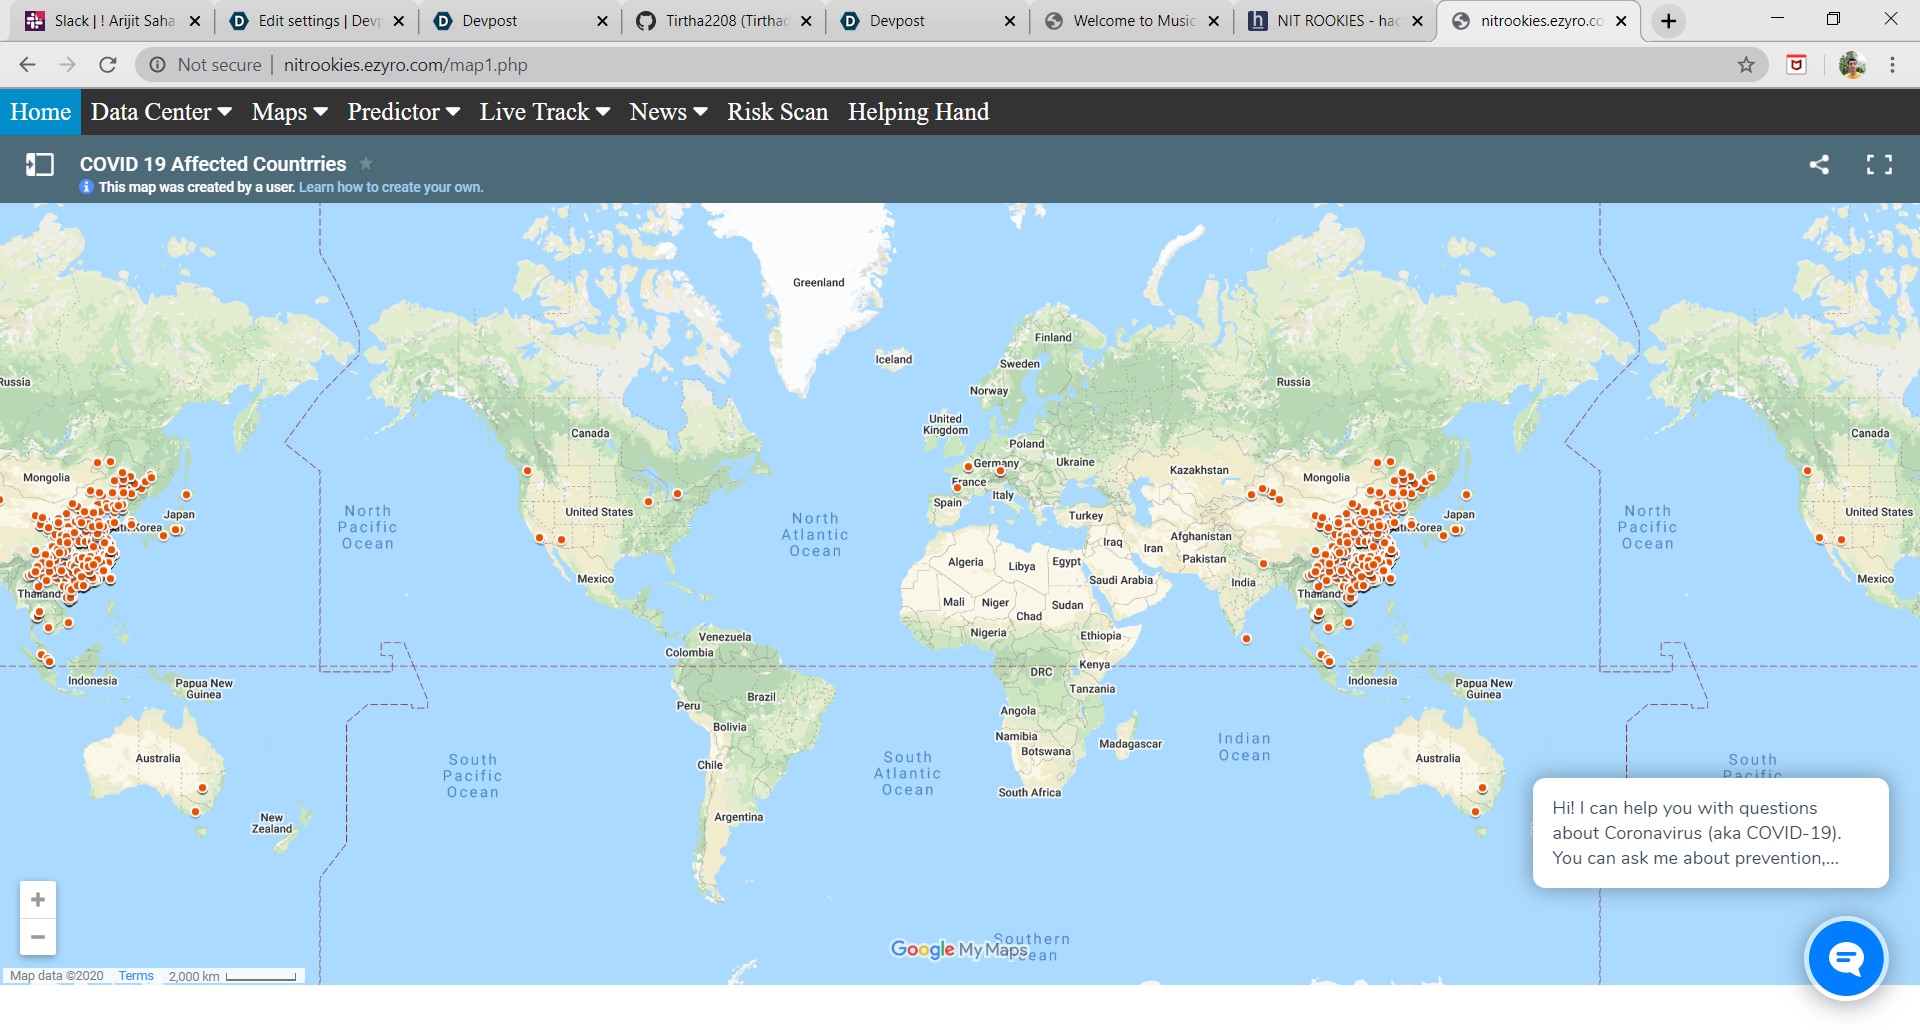
Task: Zoom in the map with plus button
Action: click(x=38, y=900)
